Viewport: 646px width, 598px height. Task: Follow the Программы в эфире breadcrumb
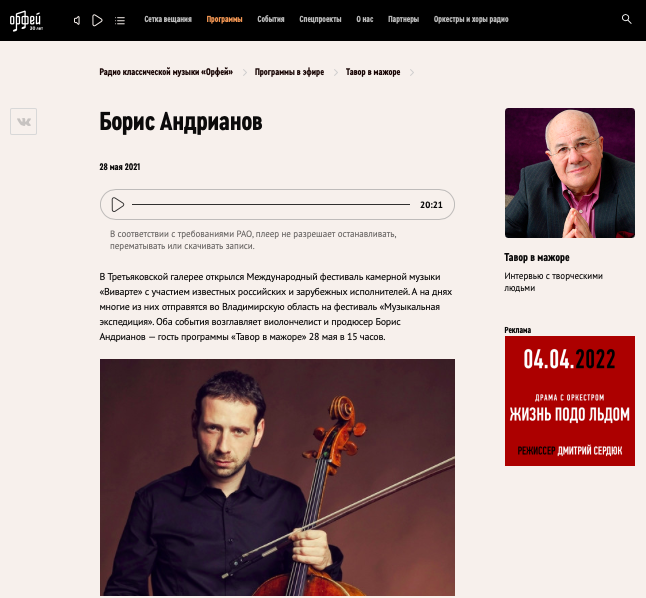click(x=289, y=72)
